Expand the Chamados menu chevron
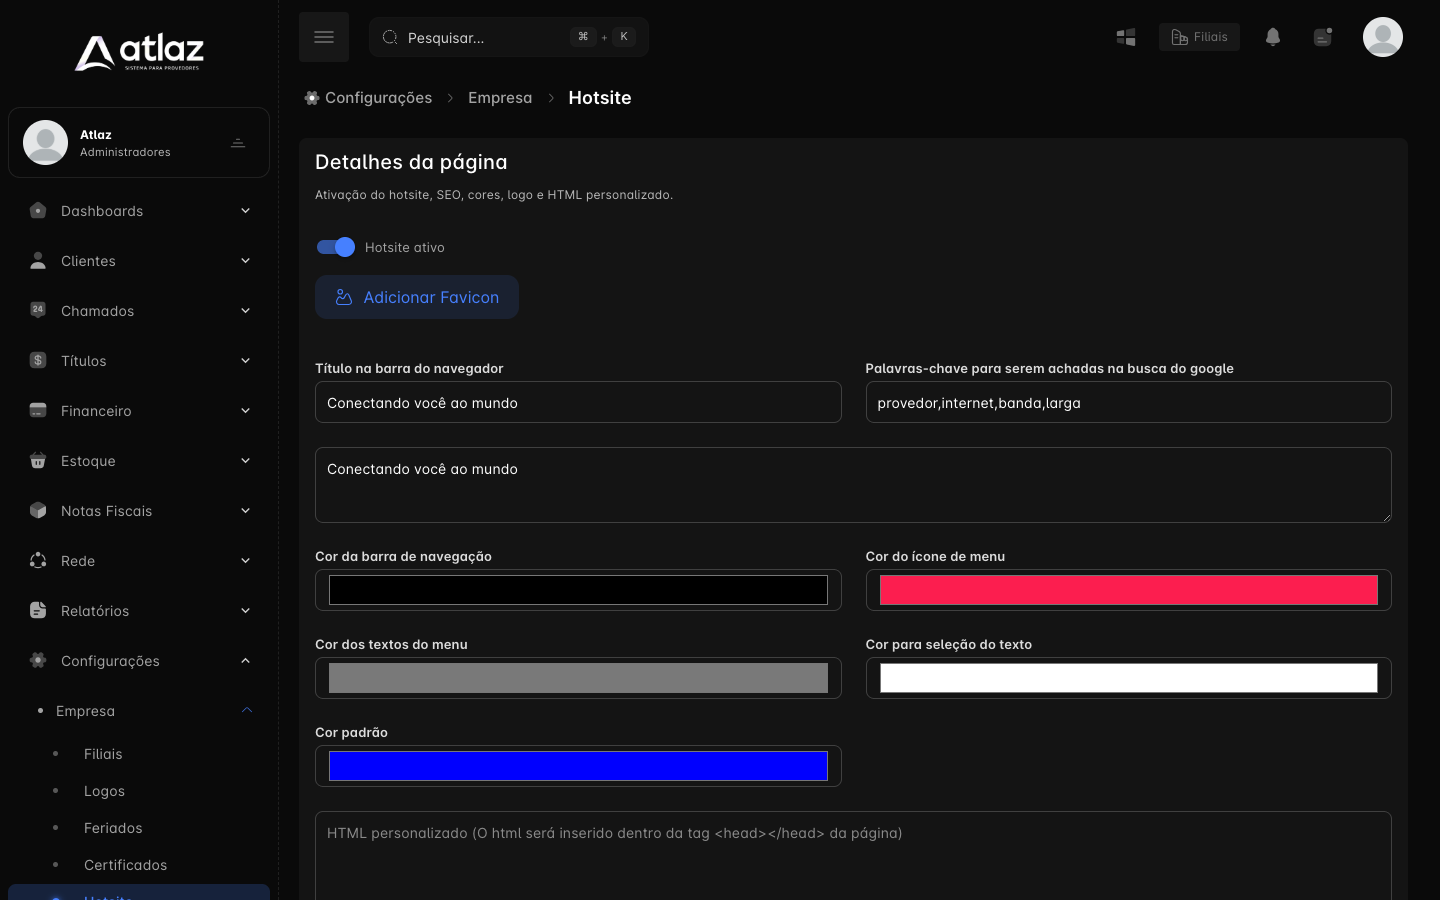 click(x=245, y=310)
